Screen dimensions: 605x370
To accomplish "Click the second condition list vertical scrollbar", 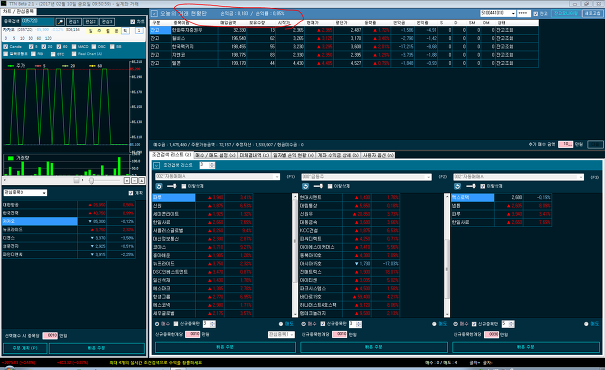I will [x=447, y=255].
